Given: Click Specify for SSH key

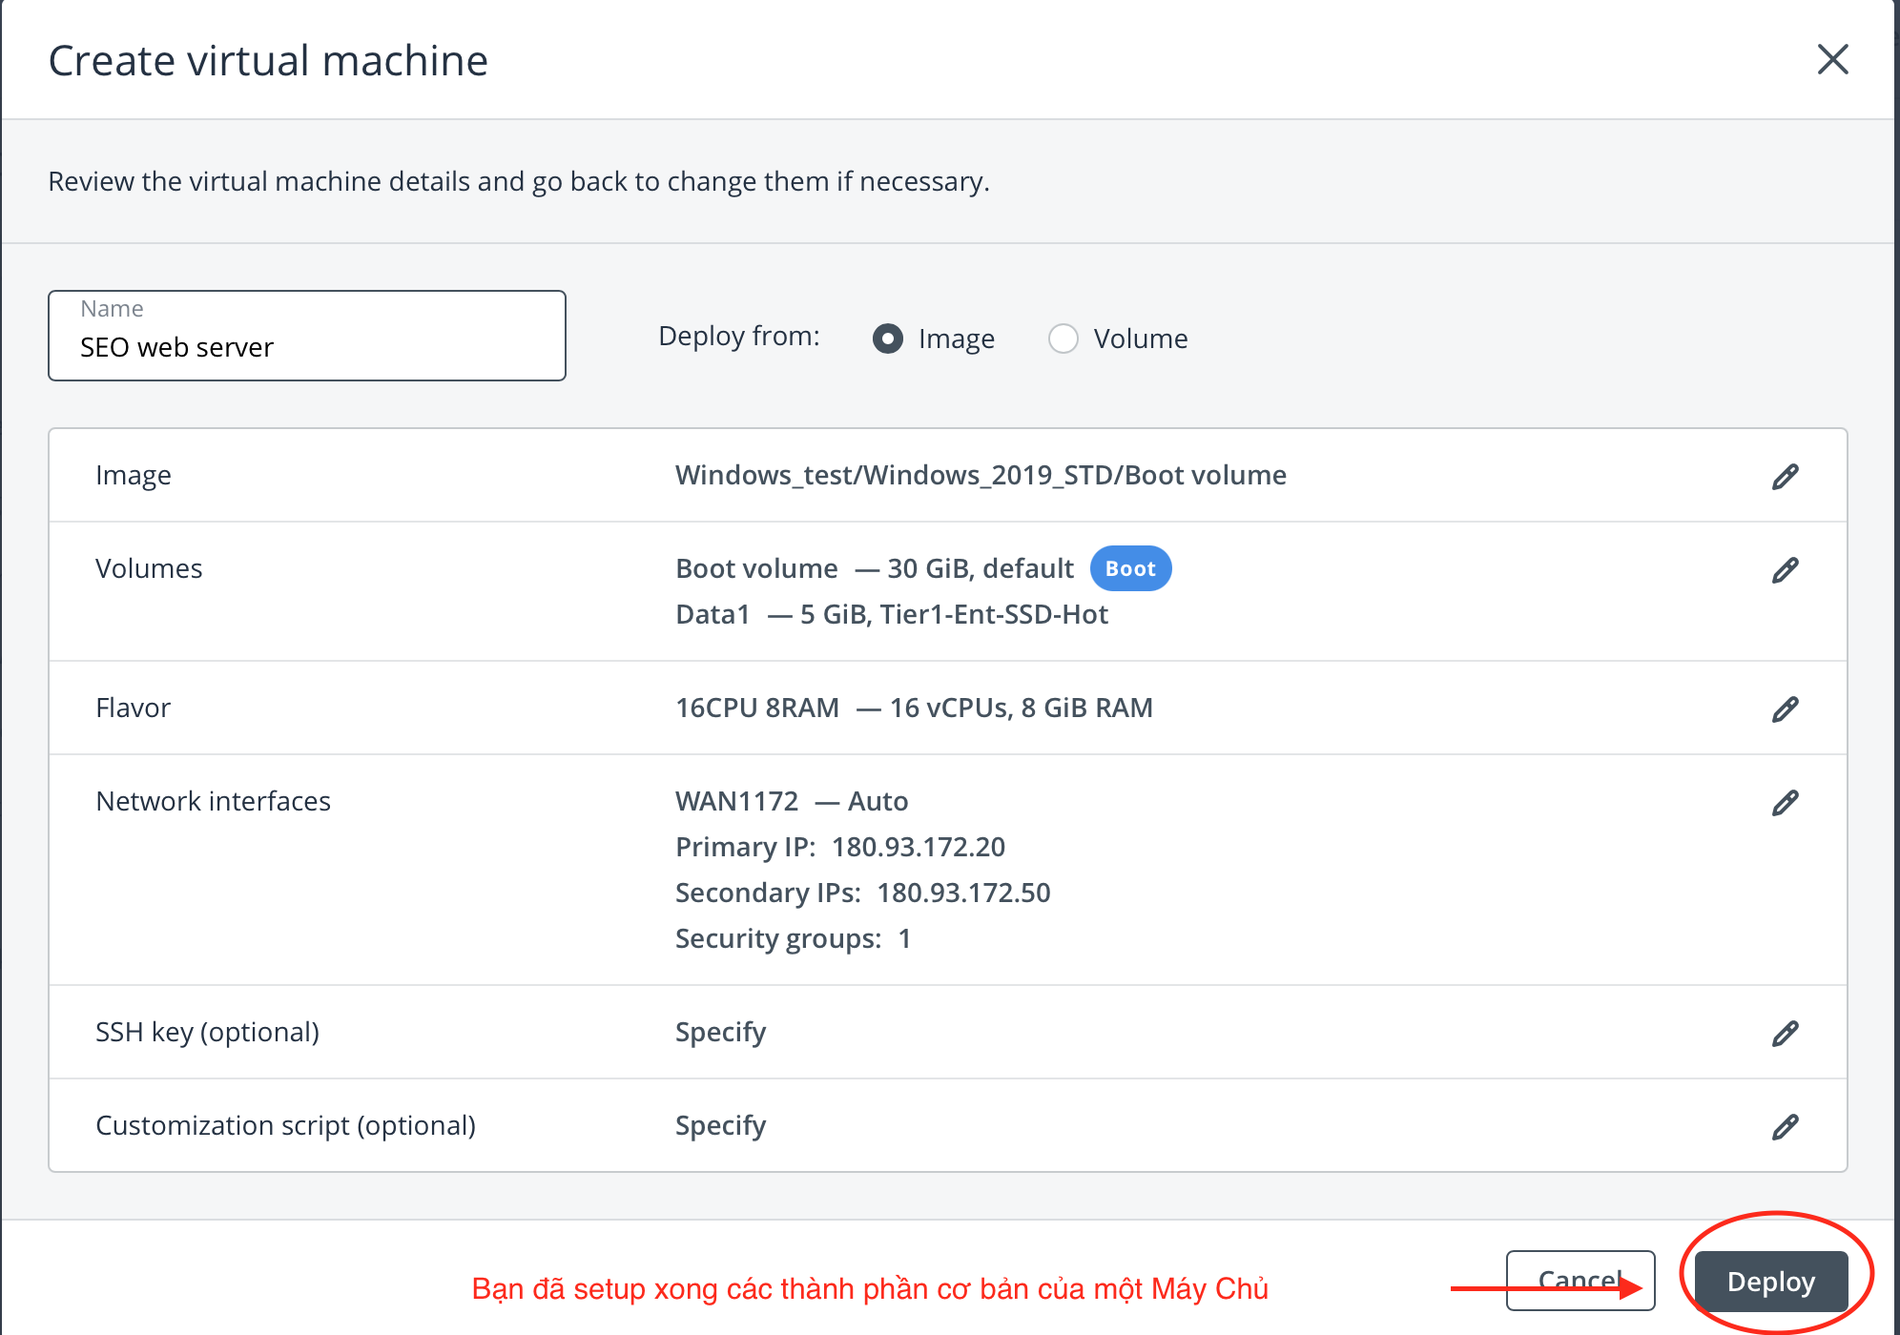Looking at the screenshot, I should click(x=720, y=1032).
